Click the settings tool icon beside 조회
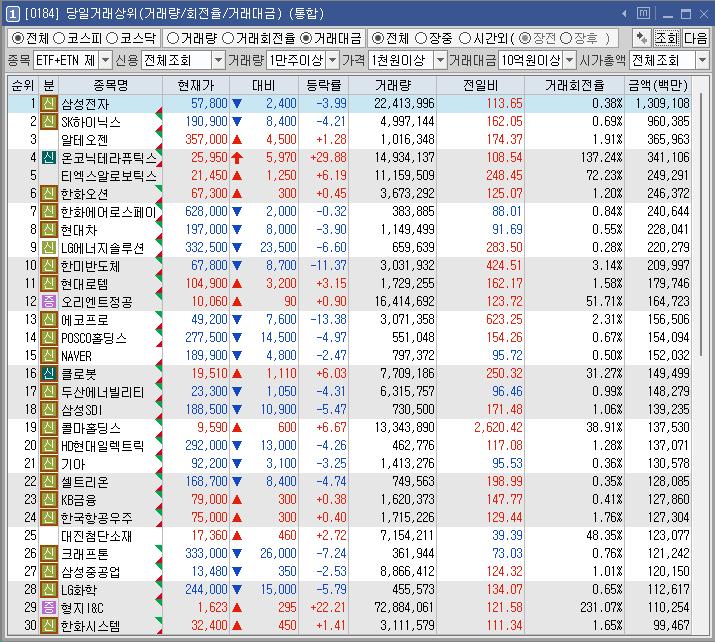The width and height of the screenshot is (715, 642). tap(642, 38)
